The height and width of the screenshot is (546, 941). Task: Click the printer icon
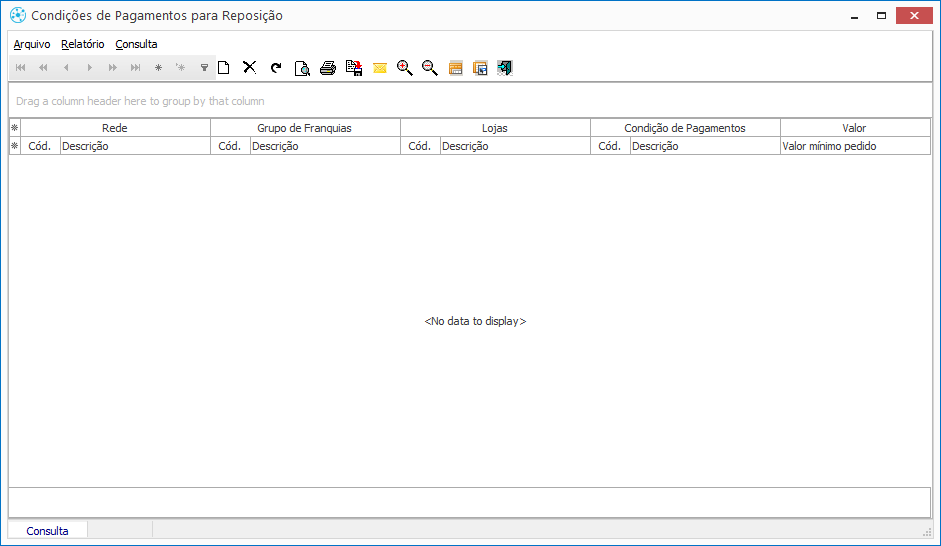(328, 68)
